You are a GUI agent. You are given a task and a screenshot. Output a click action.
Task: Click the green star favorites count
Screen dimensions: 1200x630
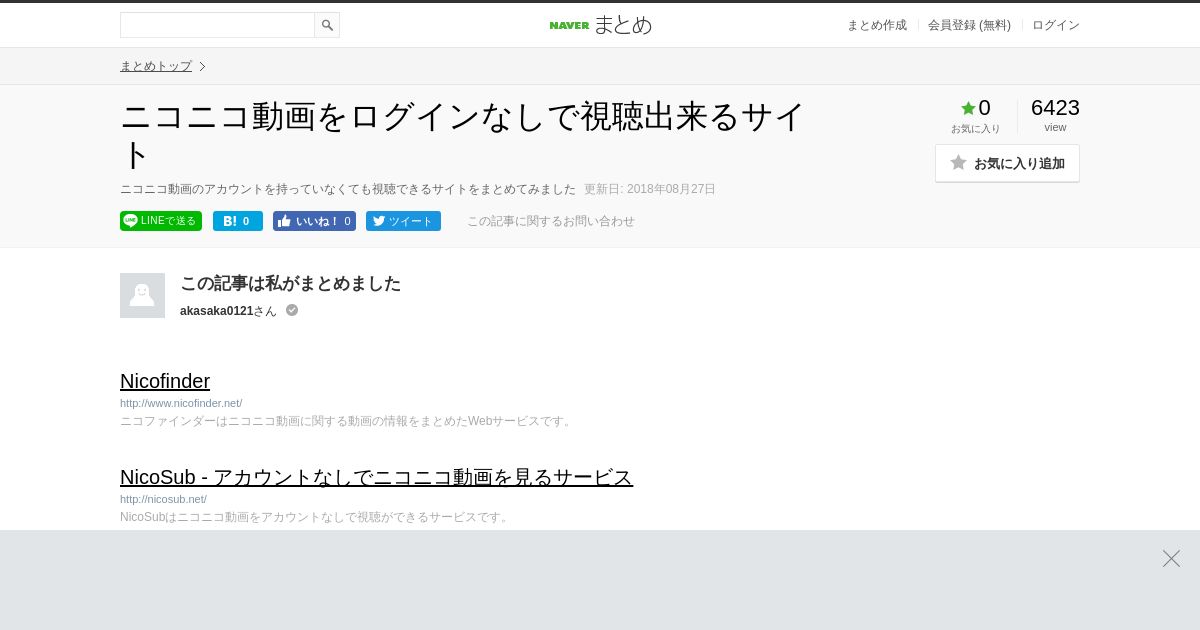975,108
